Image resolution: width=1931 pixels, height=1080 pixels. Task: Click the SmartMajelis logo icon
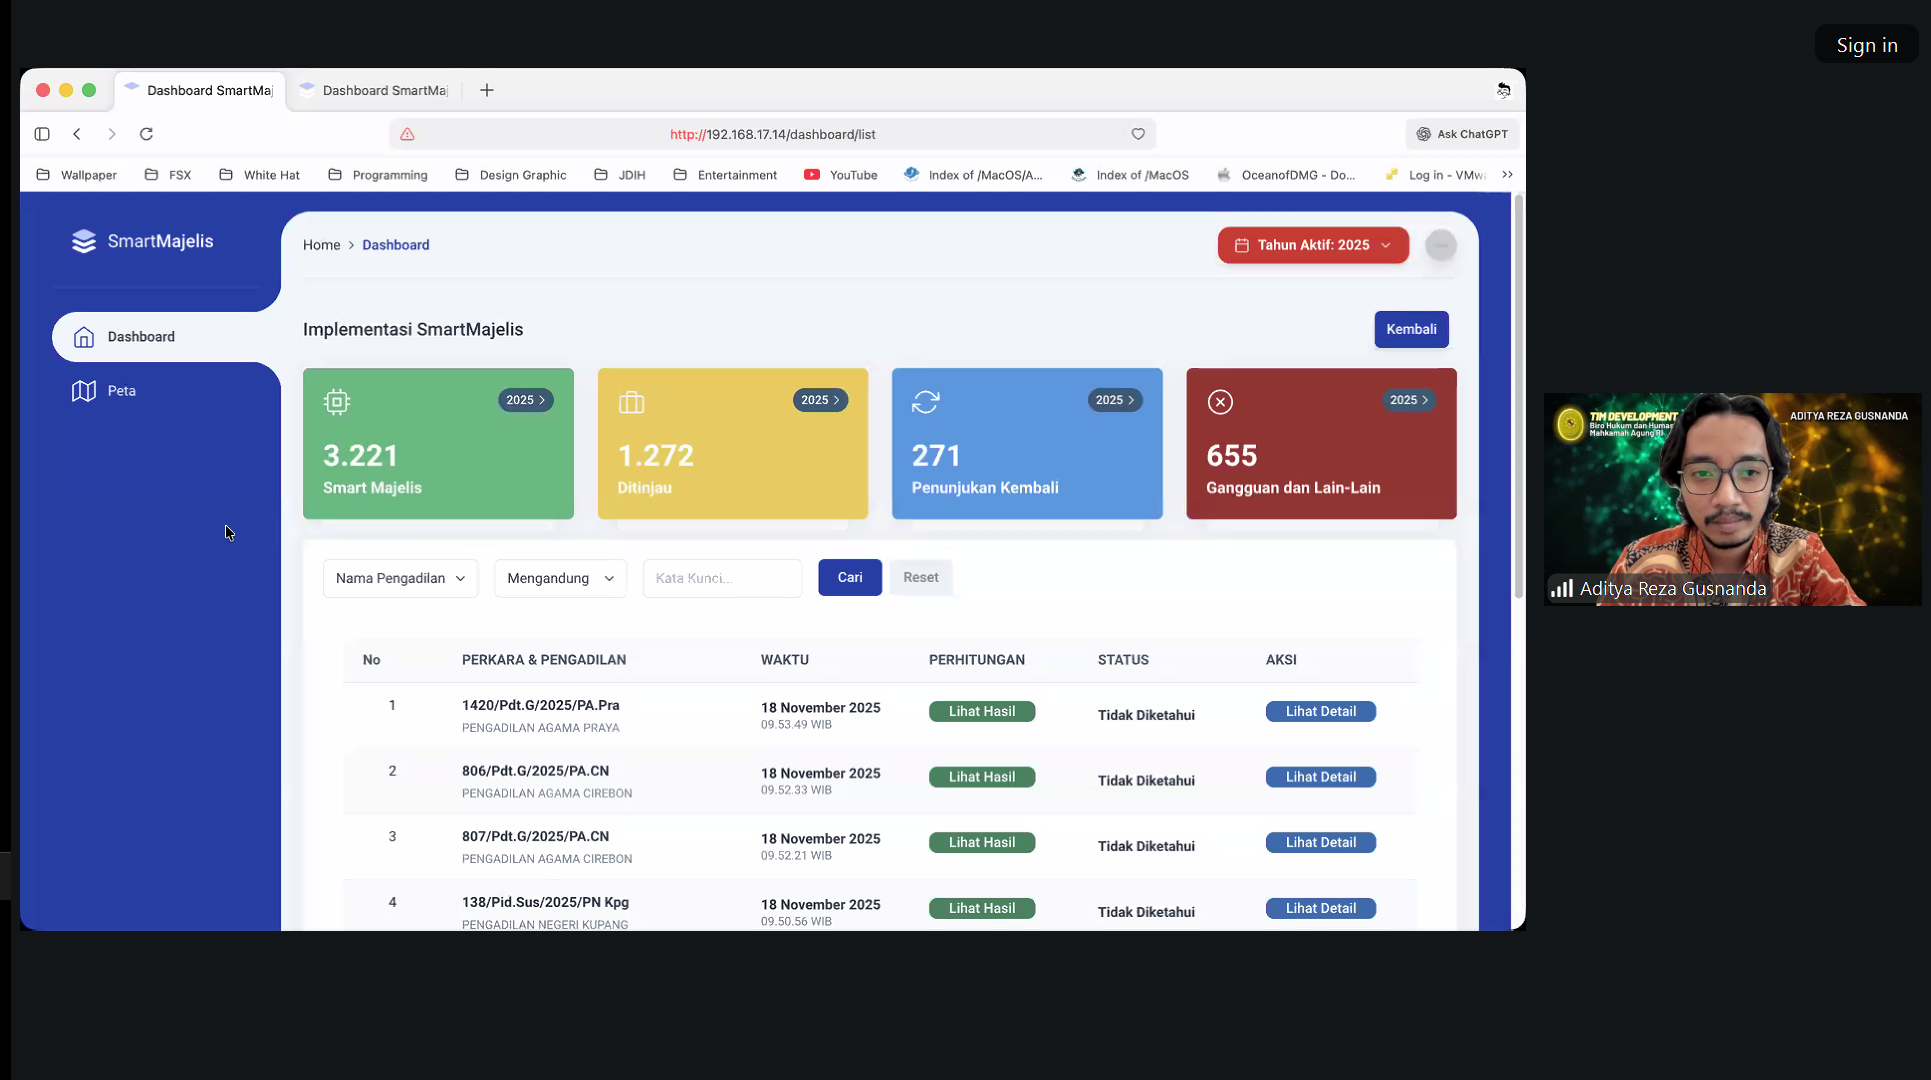[84, 241]
